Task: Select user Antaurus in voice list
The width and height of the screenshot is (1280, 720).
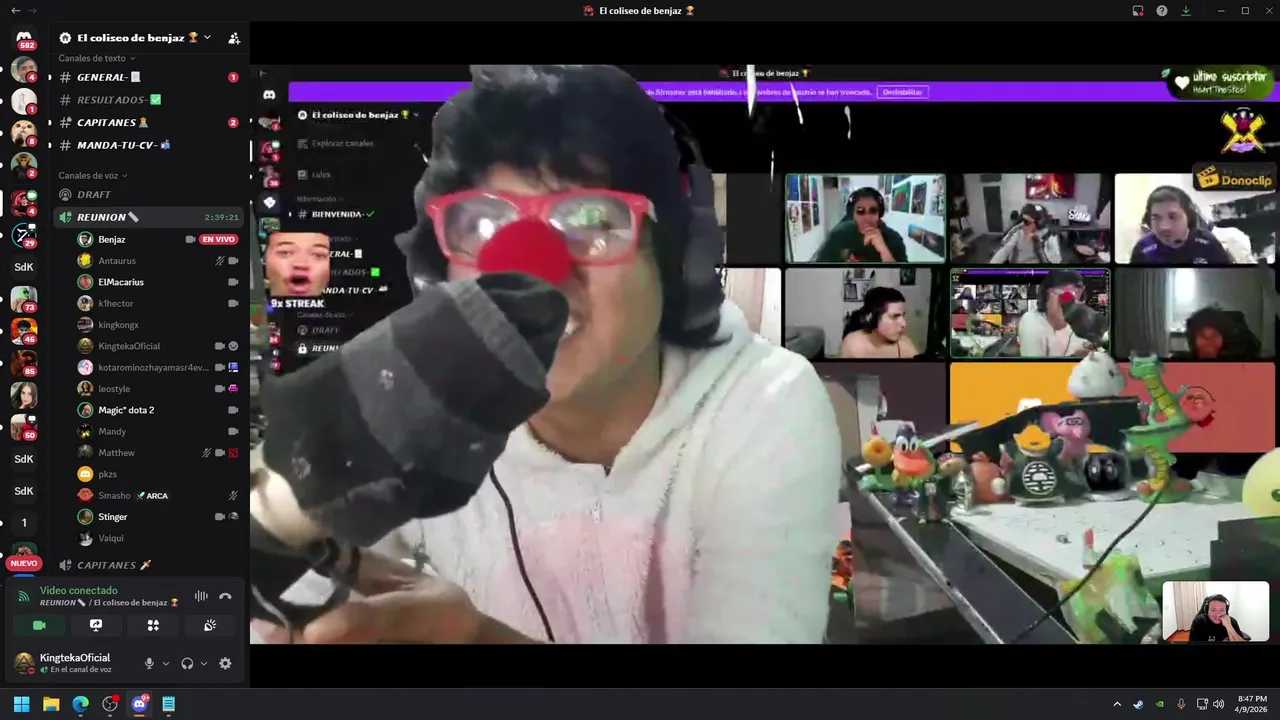Action: pos(157,261)
